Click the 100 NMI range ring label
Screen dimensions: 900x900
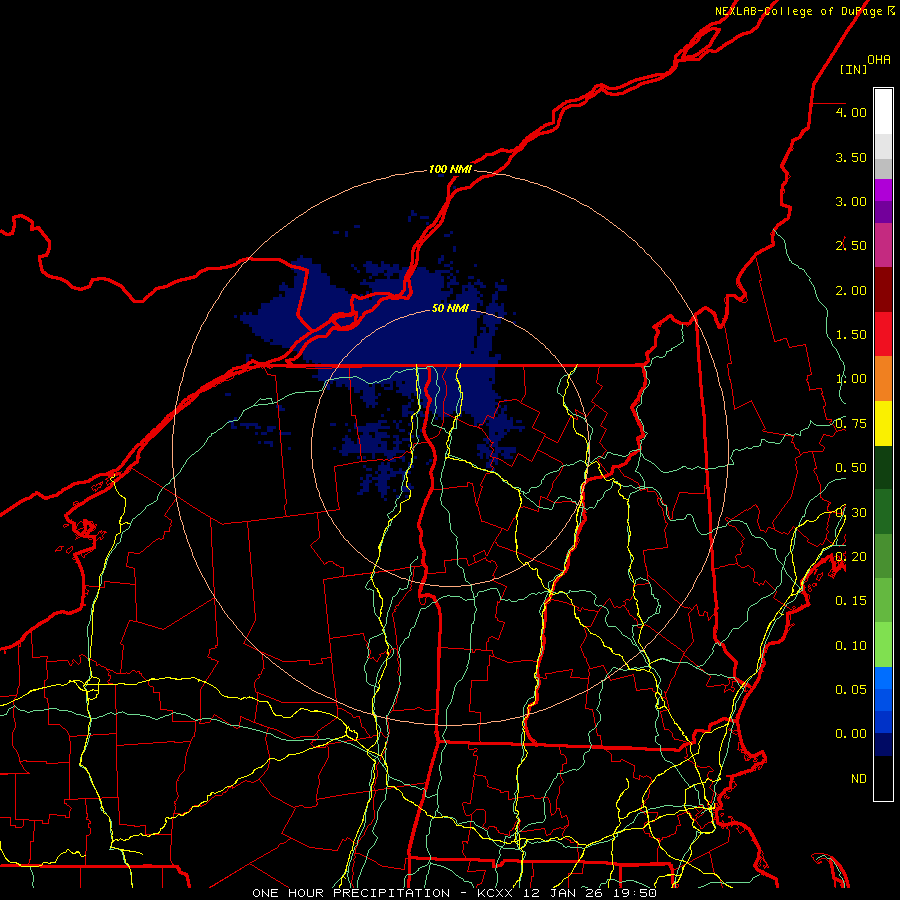click(x=450, y=169)
